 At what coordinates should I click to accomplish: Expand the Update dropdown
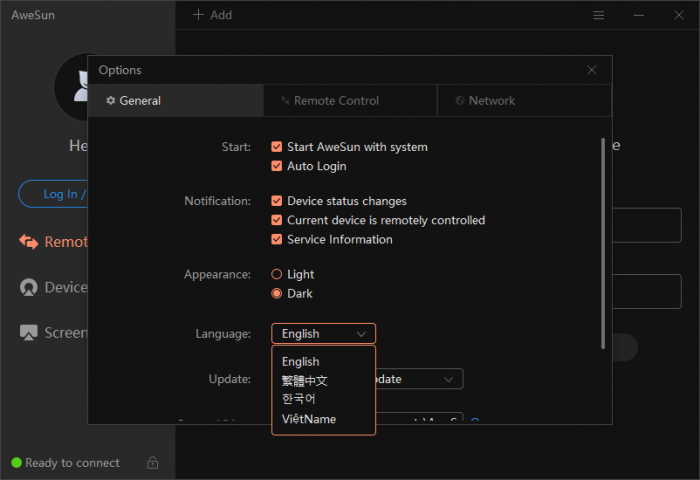click(448, 379)
